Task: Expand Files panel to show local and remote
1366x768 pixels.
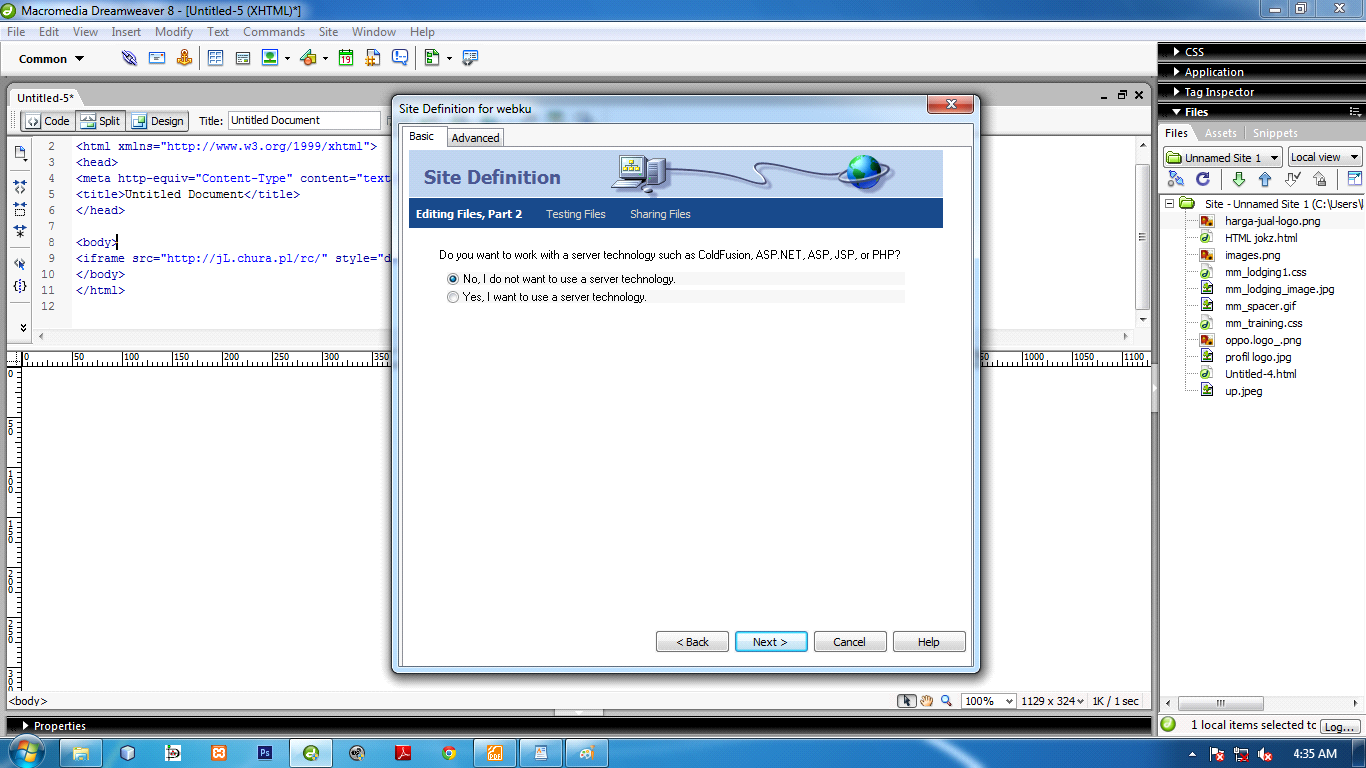Action: pyautogui.click(x=1354, y=179)
